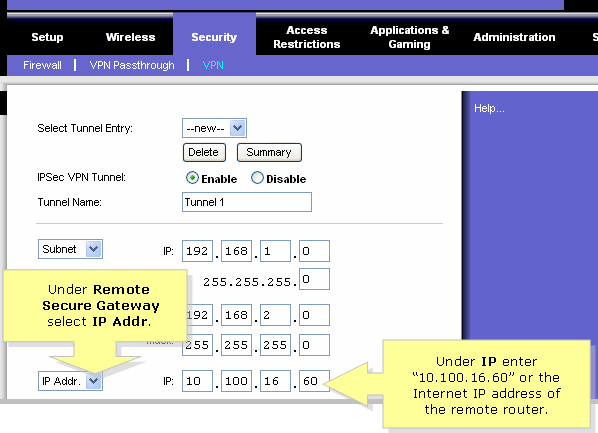598x433 pixels.
Task: Open the Administration tab
Action: coord(514,37)
